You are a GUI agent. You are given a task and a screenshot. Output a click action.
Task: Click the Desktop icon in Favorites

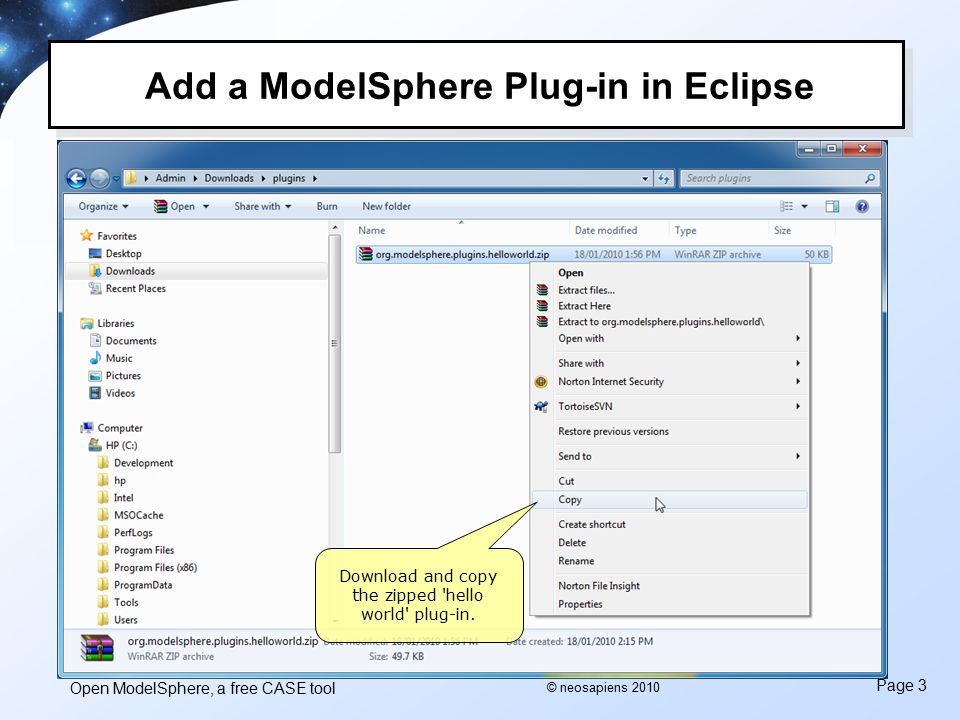coord(95,253)
